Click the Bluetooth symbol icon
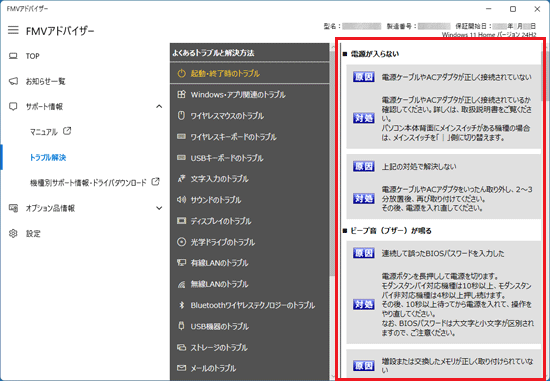 pos(181,305)
